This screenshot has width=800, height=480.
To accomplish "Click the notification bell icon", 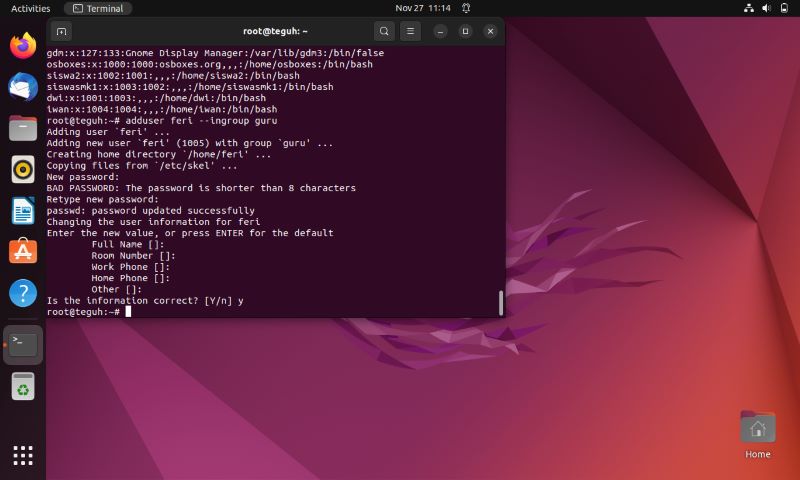I will pos(466,8).
